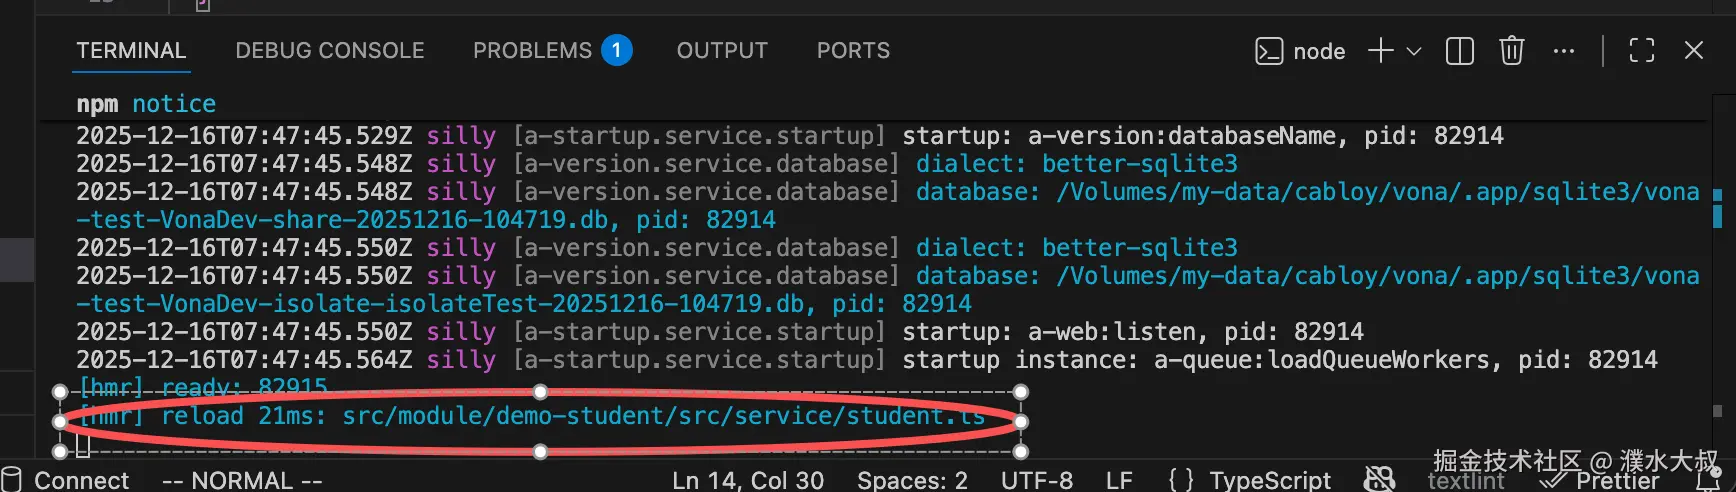Select the Output tab
Image resolution: width=1736 pixels, height=492 pixels.
pos(722,51)
